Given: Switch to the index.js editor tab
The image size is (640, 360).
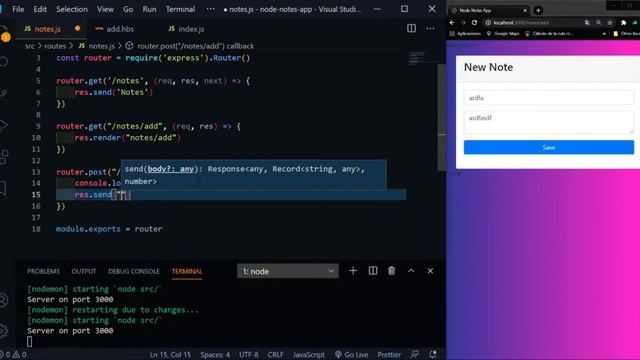Looking at the screenshot, I should pyautogui.click(x=191, y=29).
